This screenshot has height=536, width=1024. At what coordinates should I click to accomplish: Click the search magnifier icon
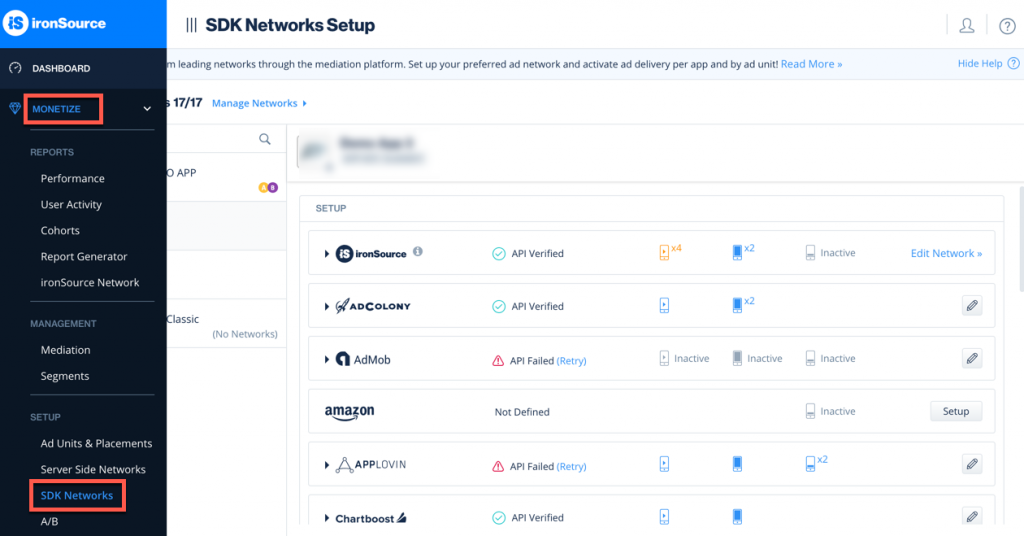coord(264,139)
